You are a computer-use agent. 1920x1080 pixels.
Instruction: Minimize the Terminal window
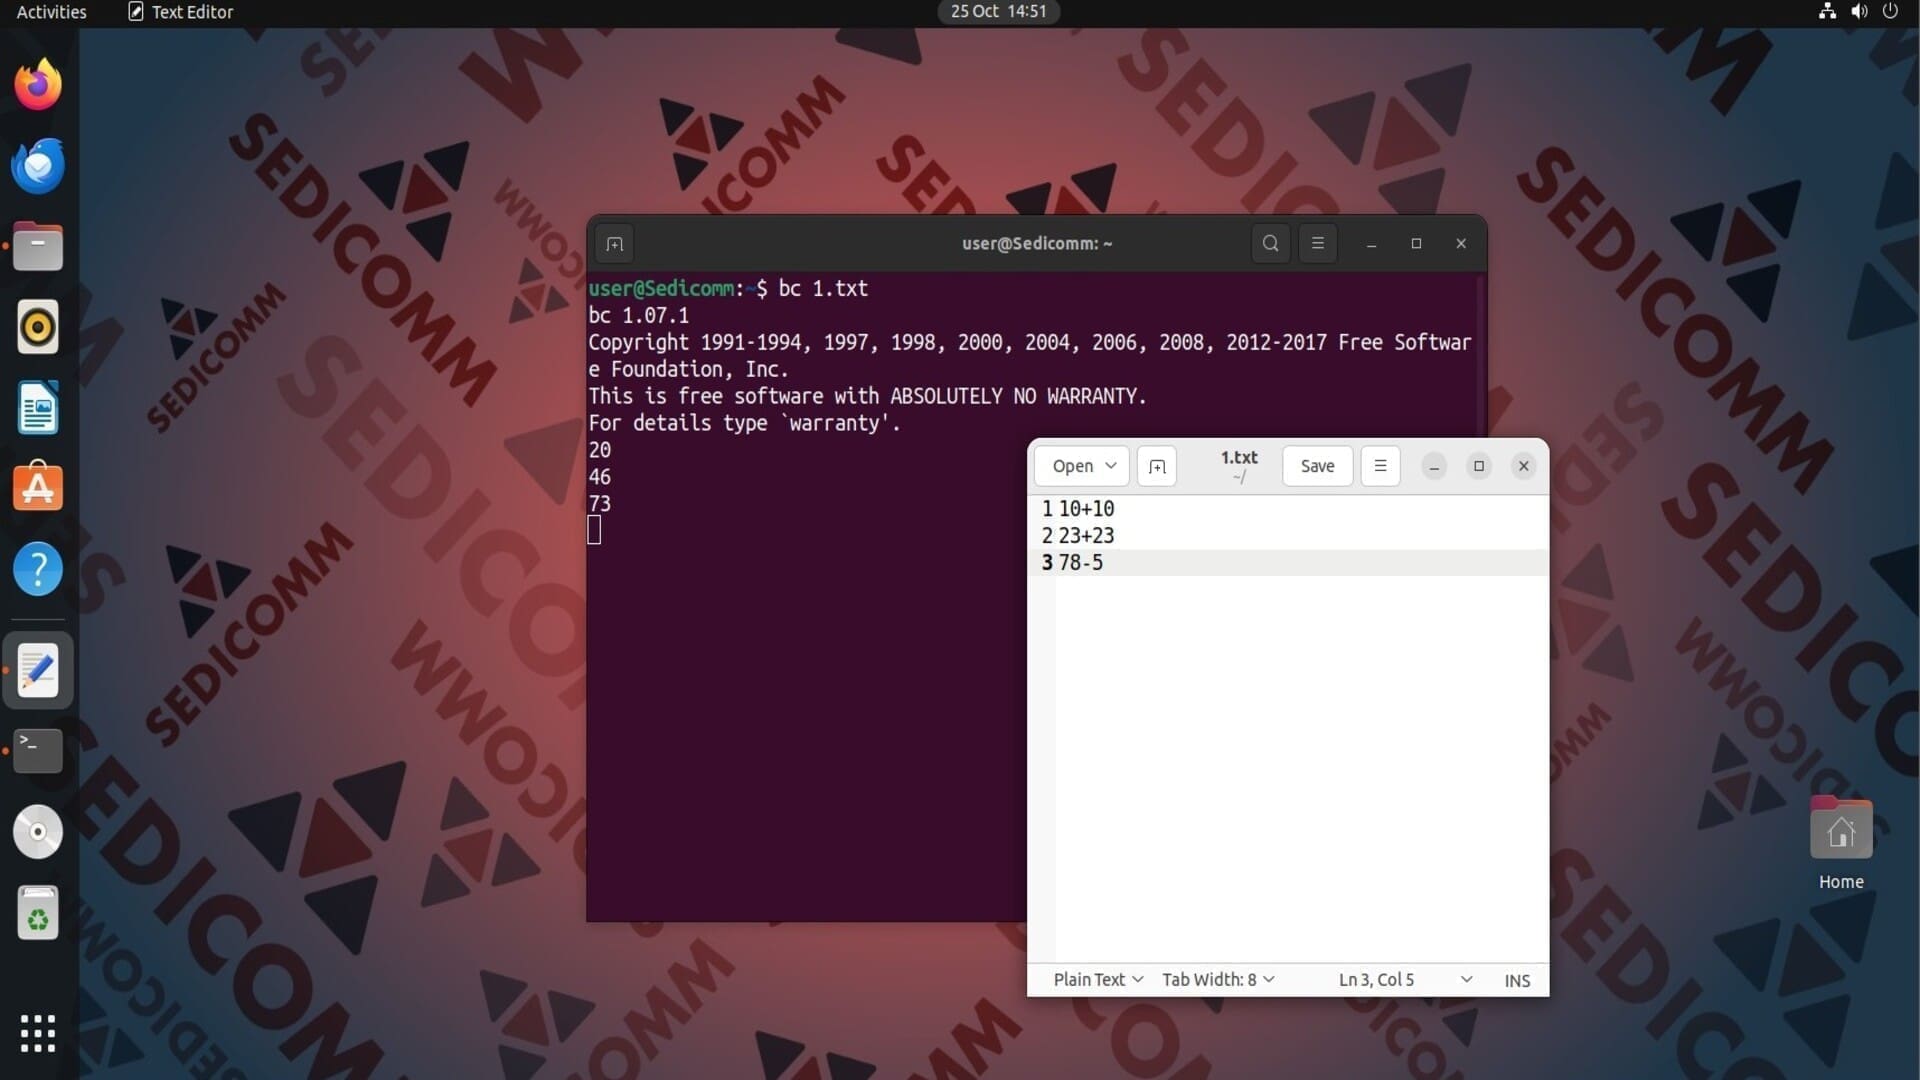[x=1372, y=243]
